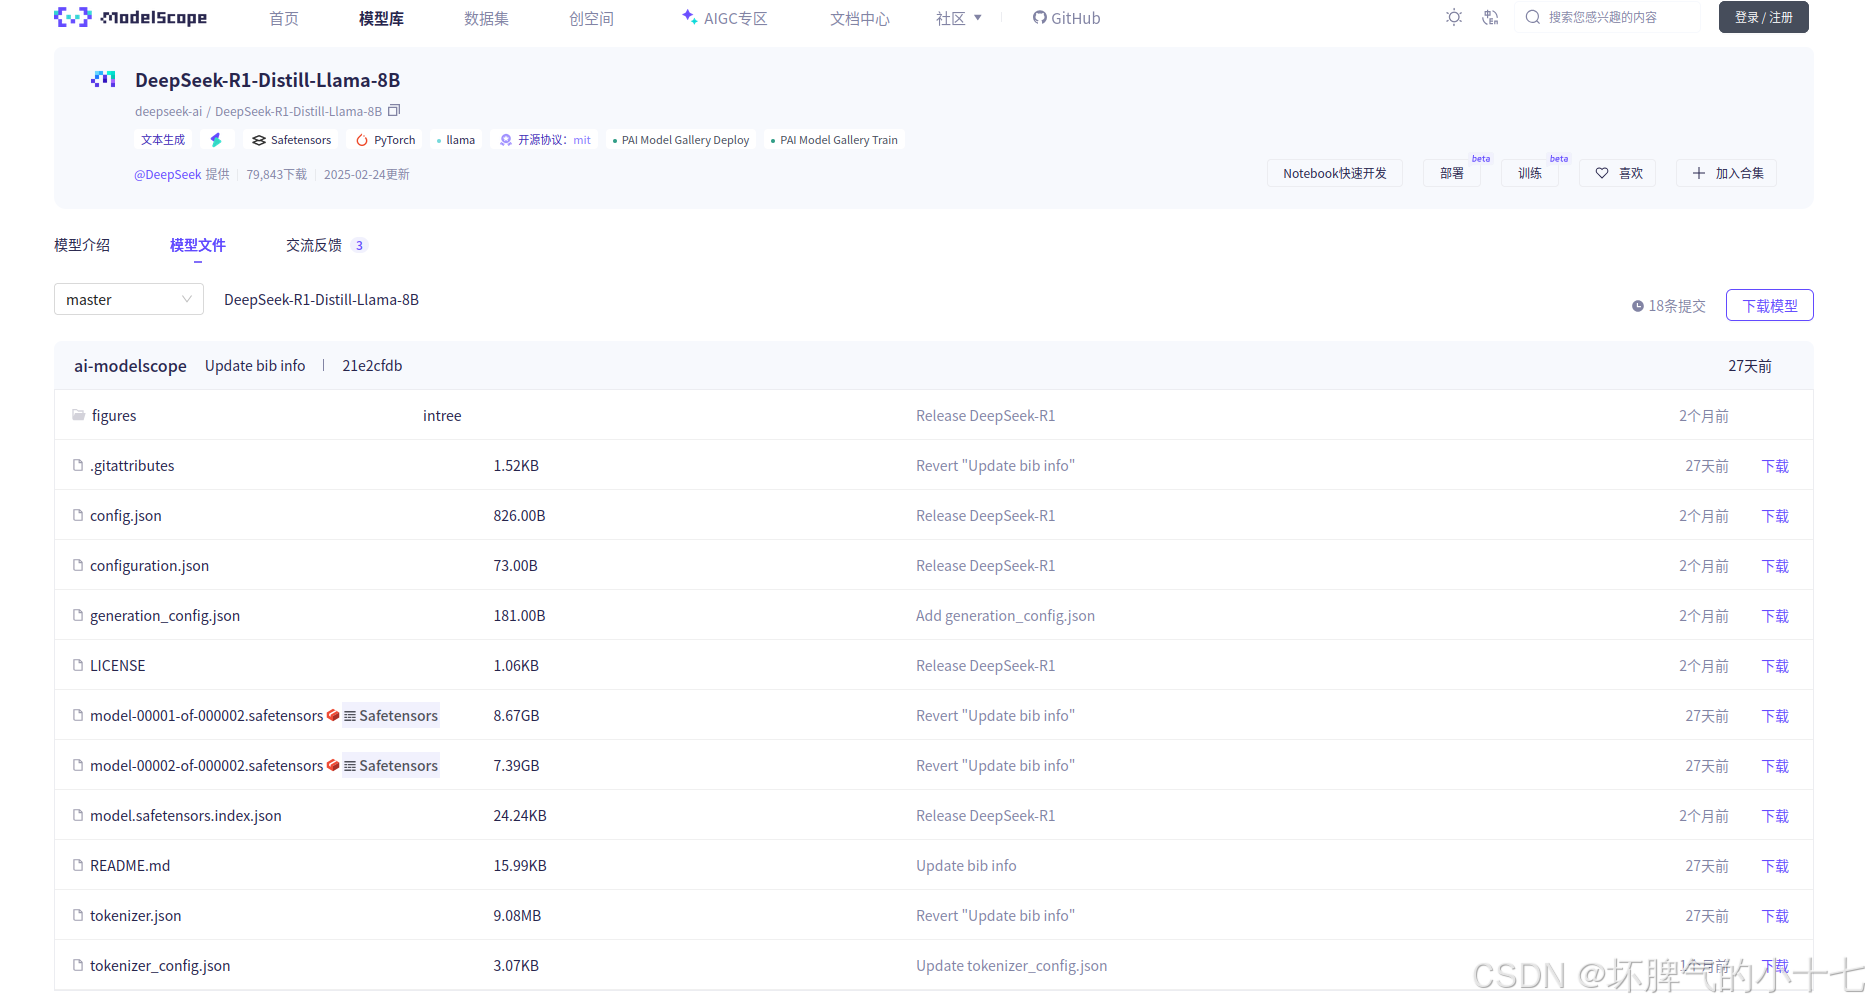Open Notebook快速开发 button
Viewport: 1869px width, 1008px height.
pyautogui.click(x=1334, y=173)
